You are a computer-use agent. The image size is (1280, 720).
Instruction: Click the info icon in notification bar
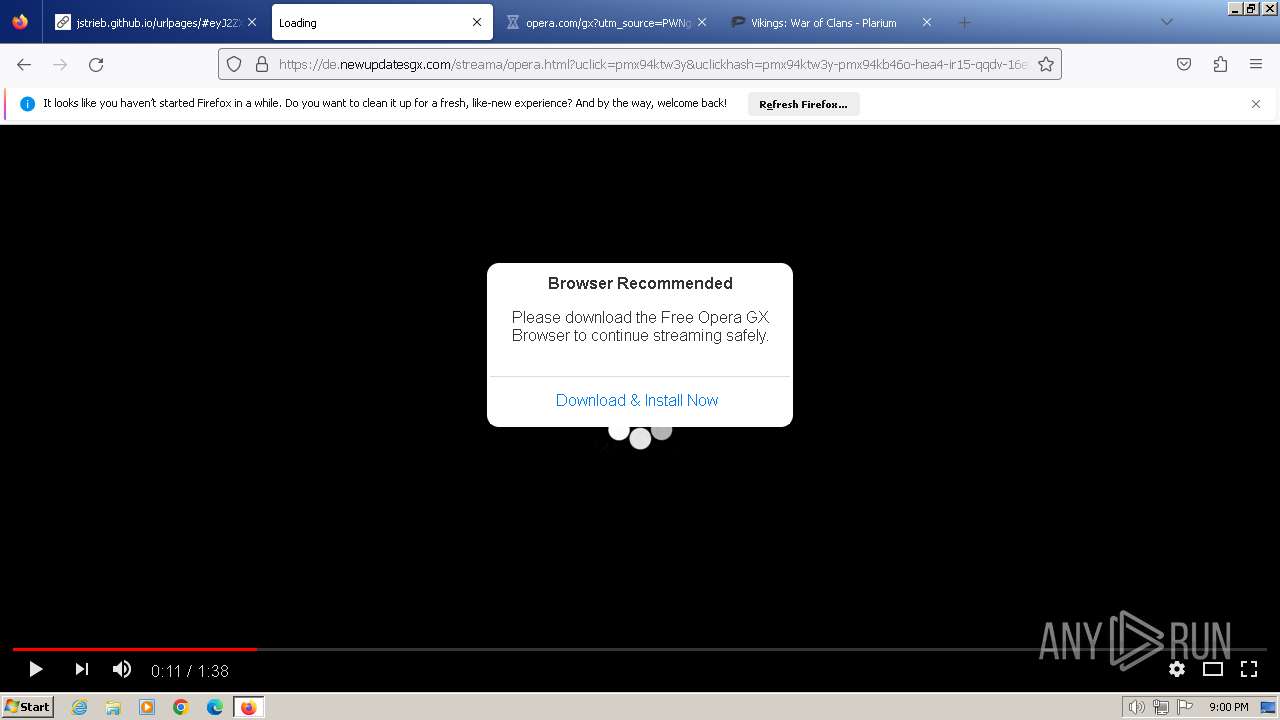coord(27,104)
